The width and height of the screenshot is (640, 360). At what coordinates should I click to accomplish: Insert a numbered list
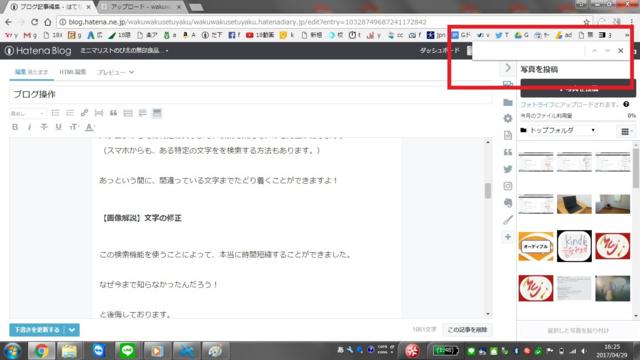click(70, 113)
